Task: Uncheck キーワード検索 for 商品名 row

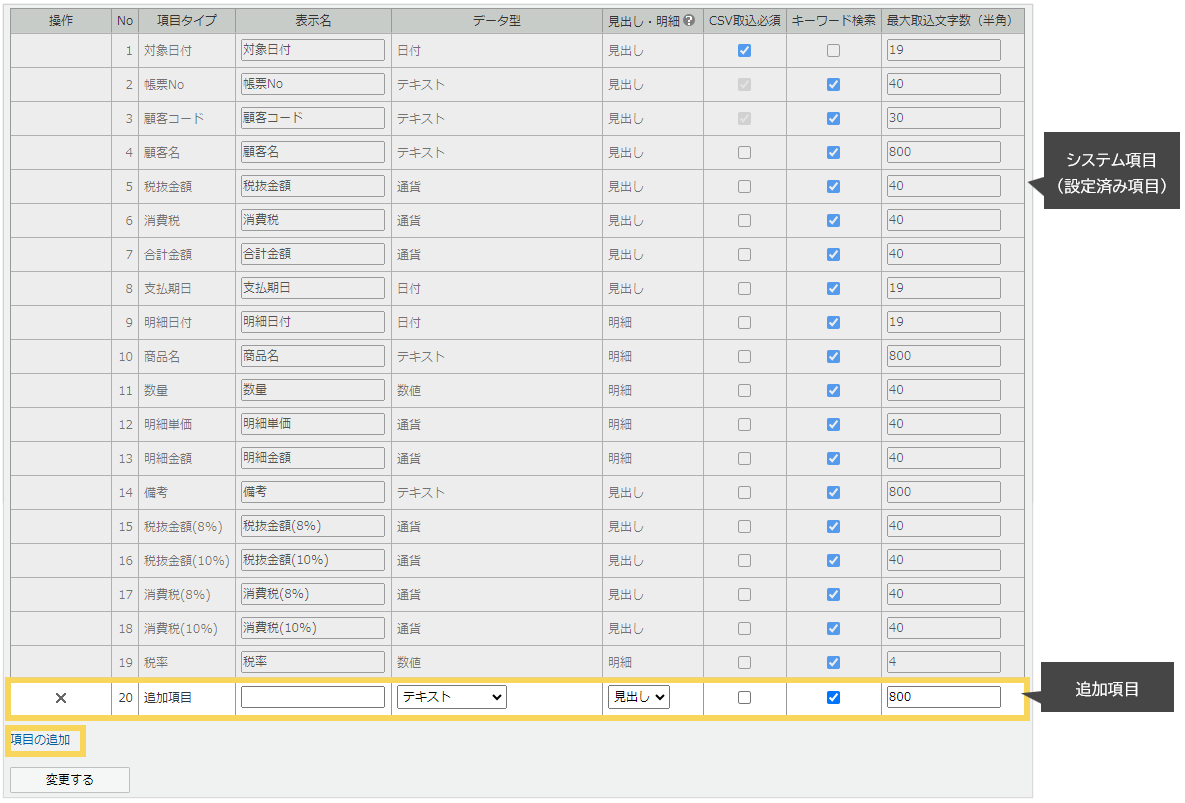Action: pos(833,357)
